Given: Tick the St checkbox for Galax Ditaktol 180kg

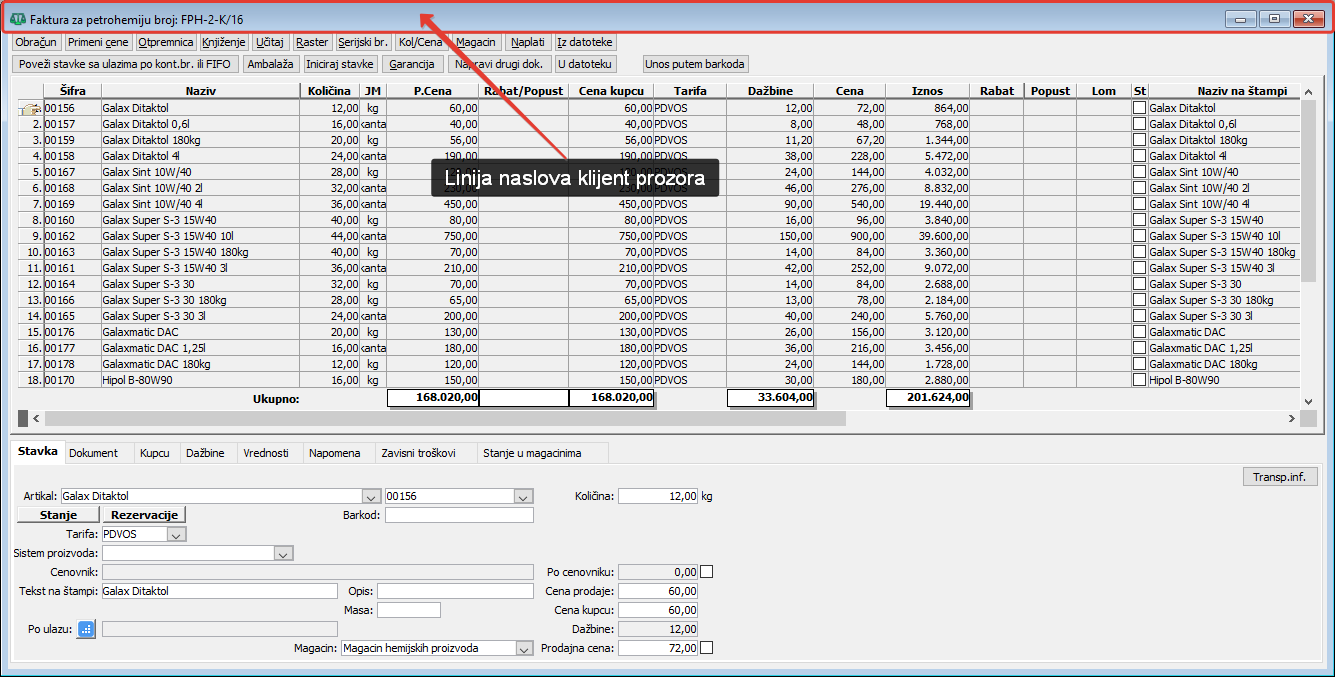Looking at the screenshot, I should pos(1139,140).
